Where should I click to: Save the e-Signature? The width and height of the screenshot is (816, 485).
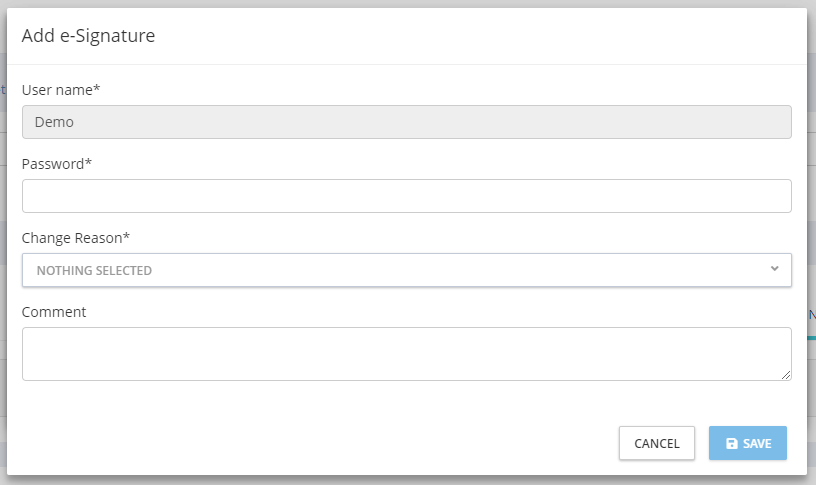pos(747,443)
